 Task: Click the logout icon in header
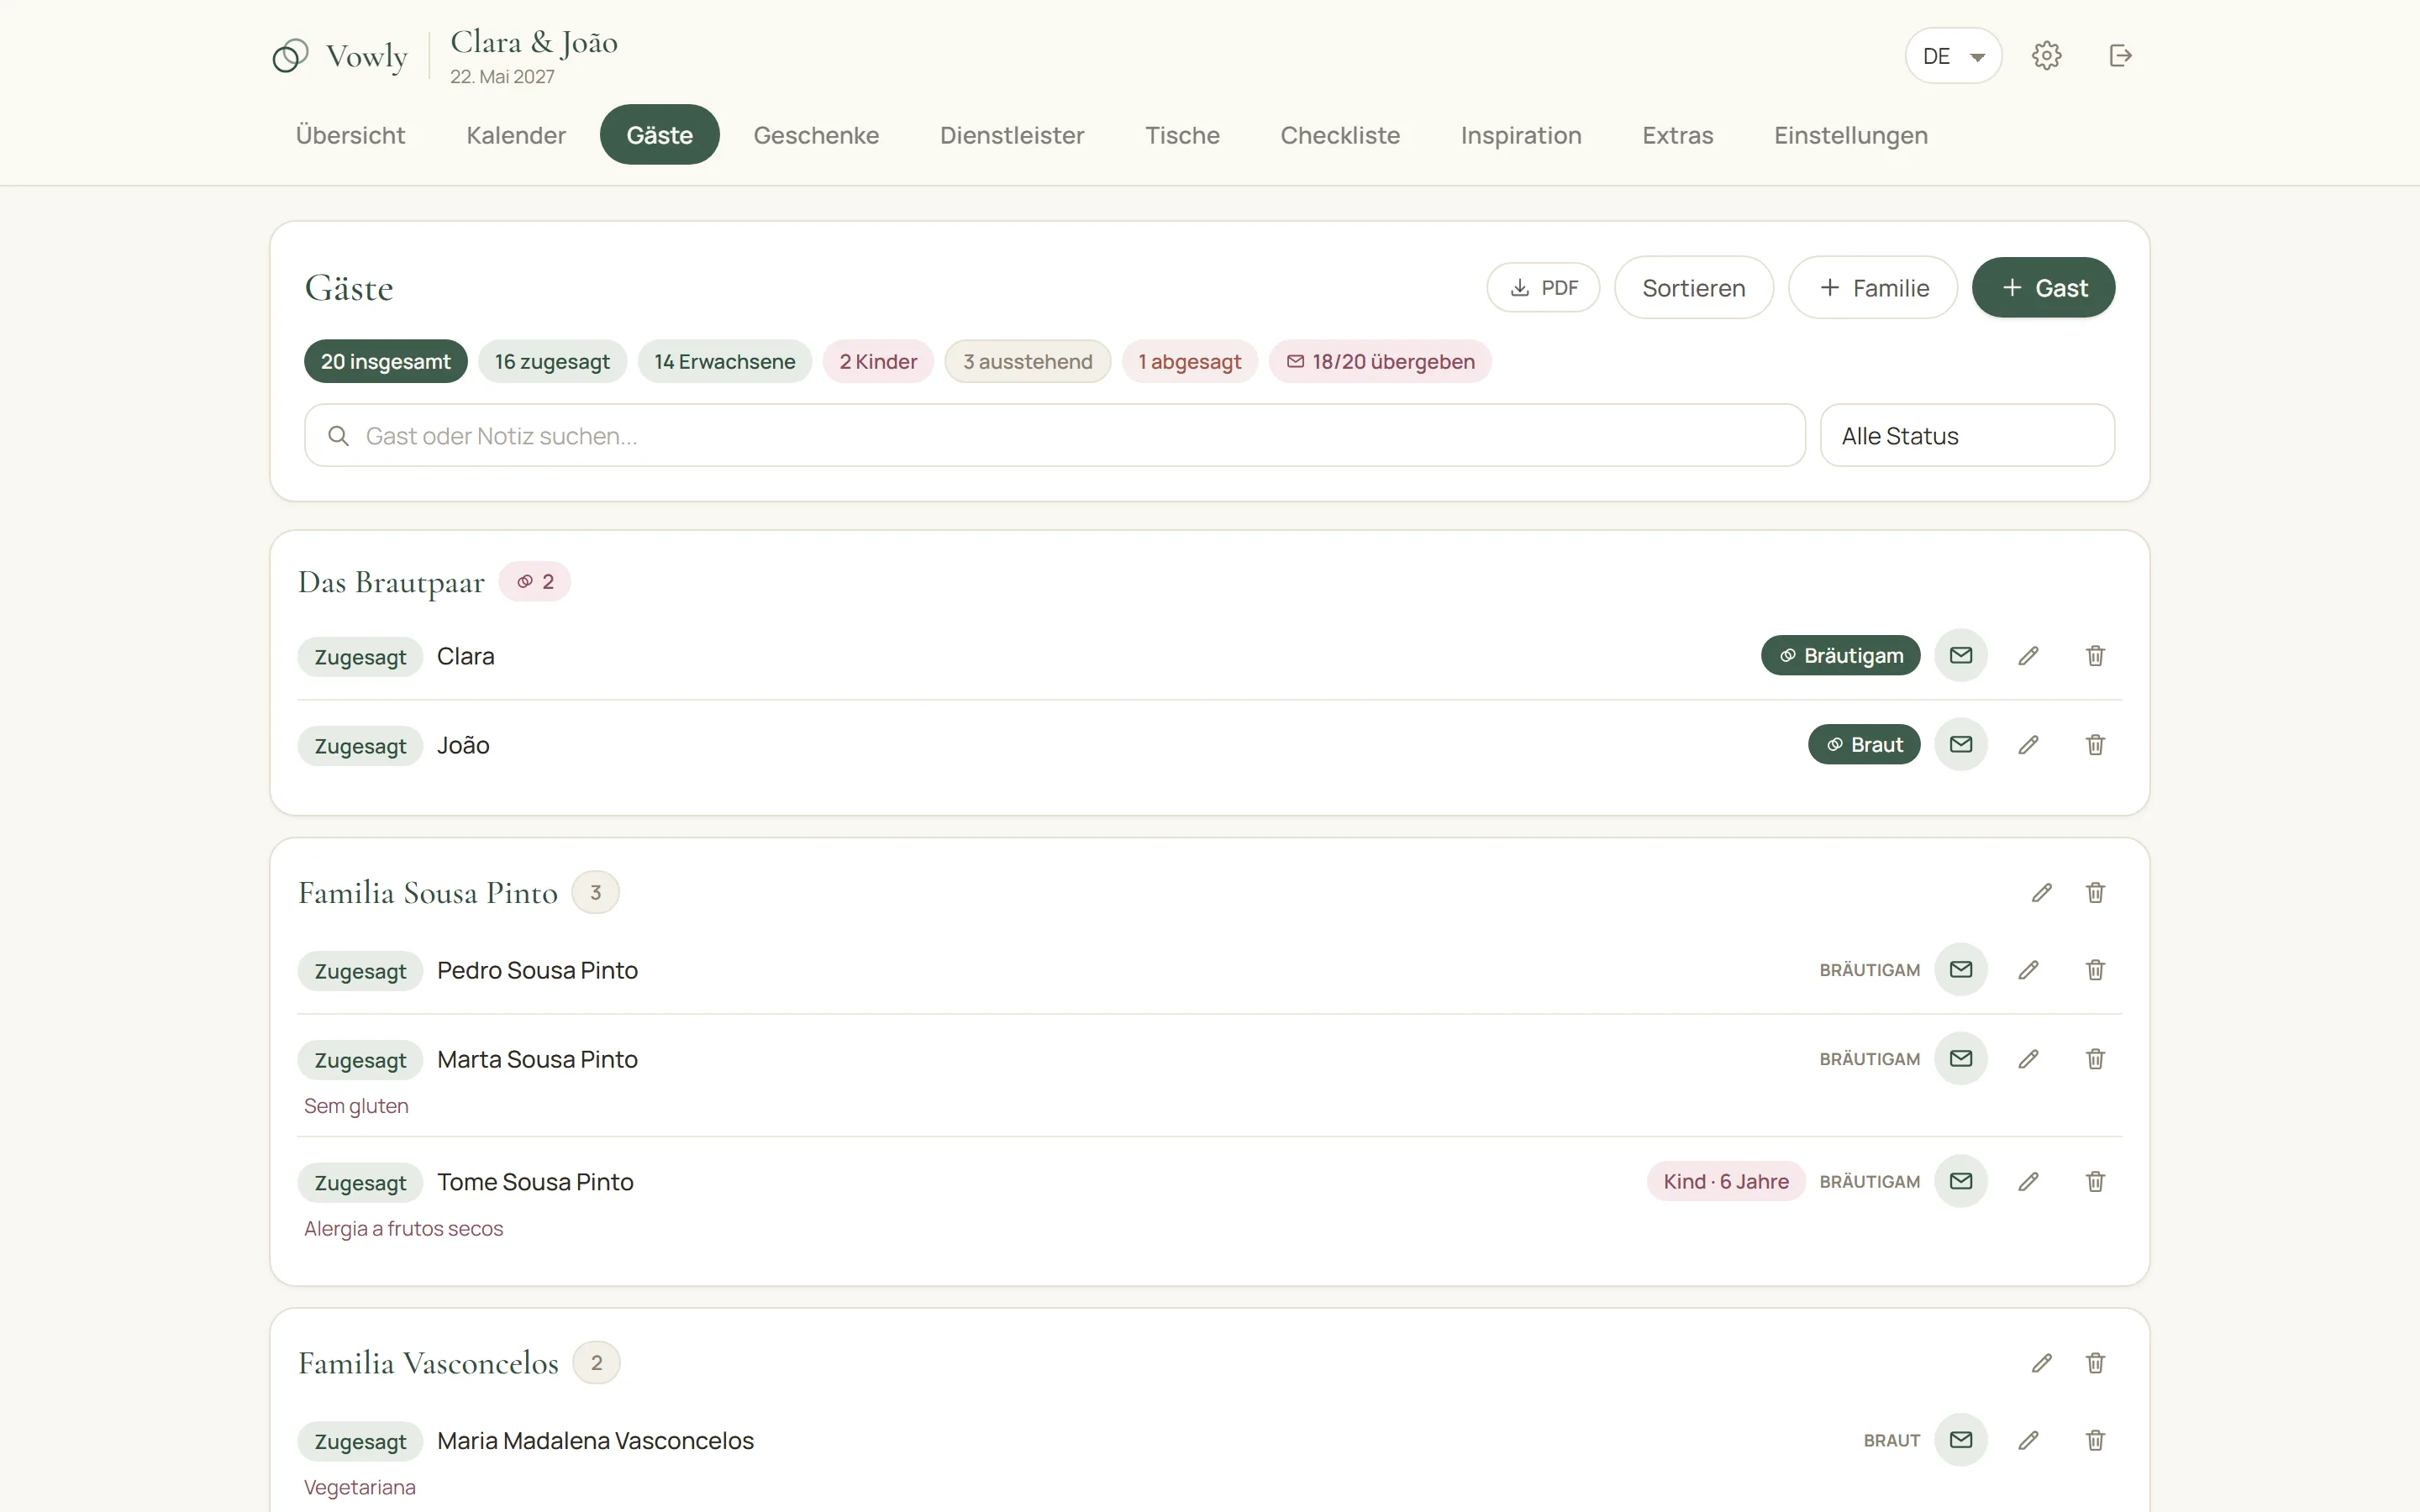point(2120,56)
